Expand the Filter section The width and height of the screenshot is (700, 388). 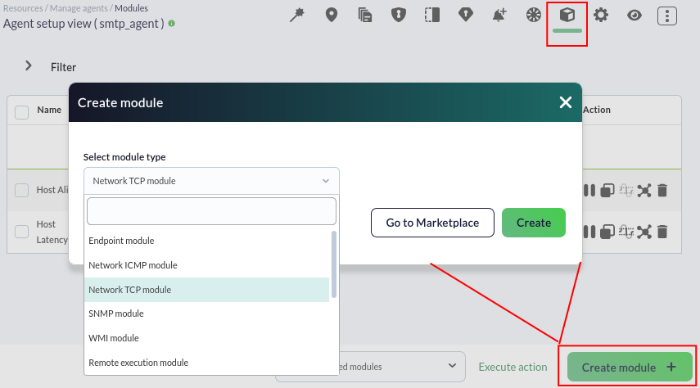[28, 66]
